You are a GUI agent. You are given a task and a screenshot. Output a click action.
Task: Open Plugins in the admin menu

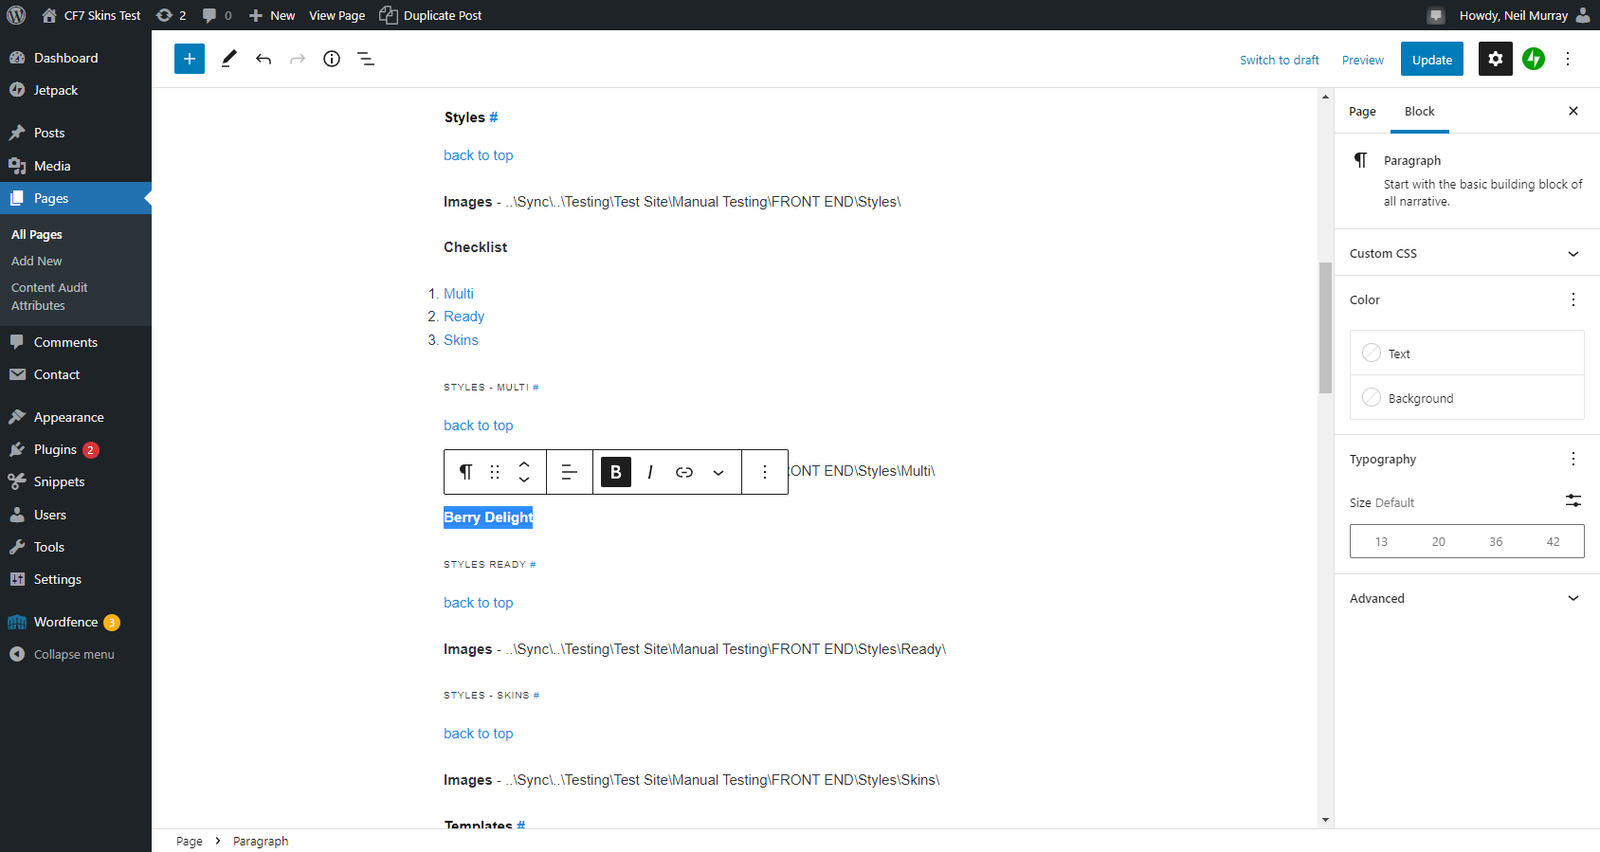[x=55, y=450]
